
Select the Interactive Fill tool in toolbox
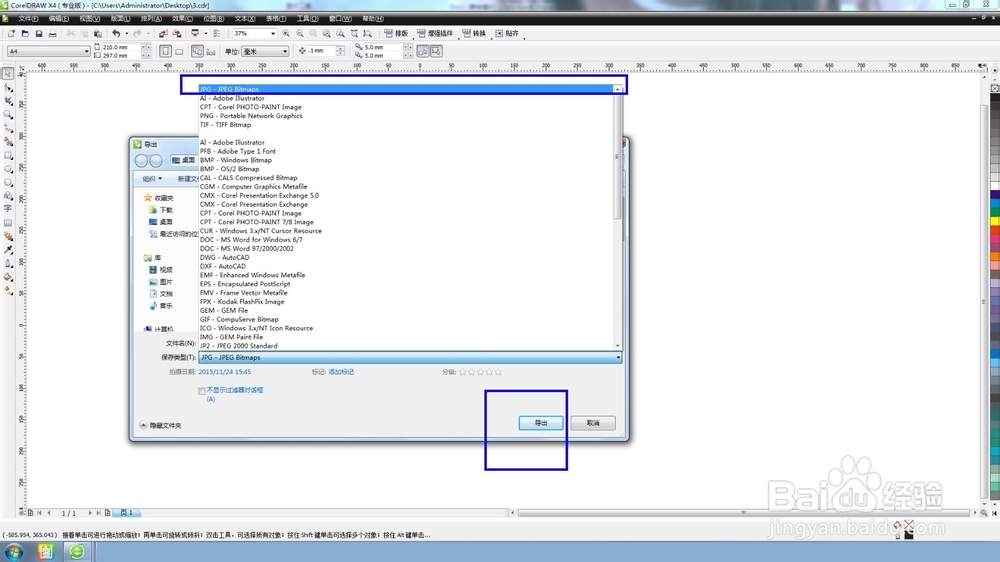point(8,290)
